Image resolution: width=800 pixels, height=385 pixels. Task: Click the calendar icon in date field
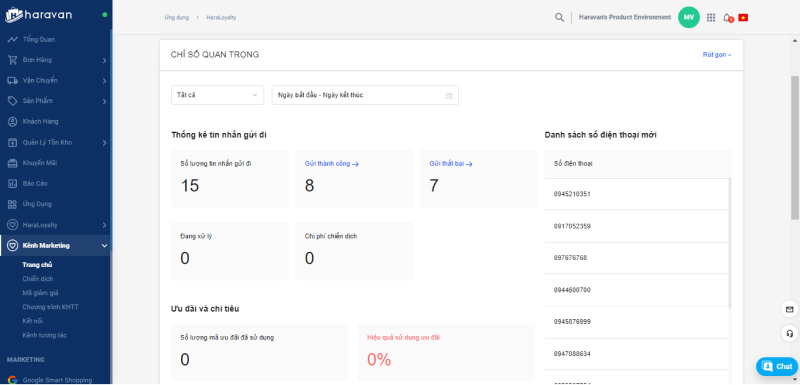pyautogui.click(x=449, y=95)
